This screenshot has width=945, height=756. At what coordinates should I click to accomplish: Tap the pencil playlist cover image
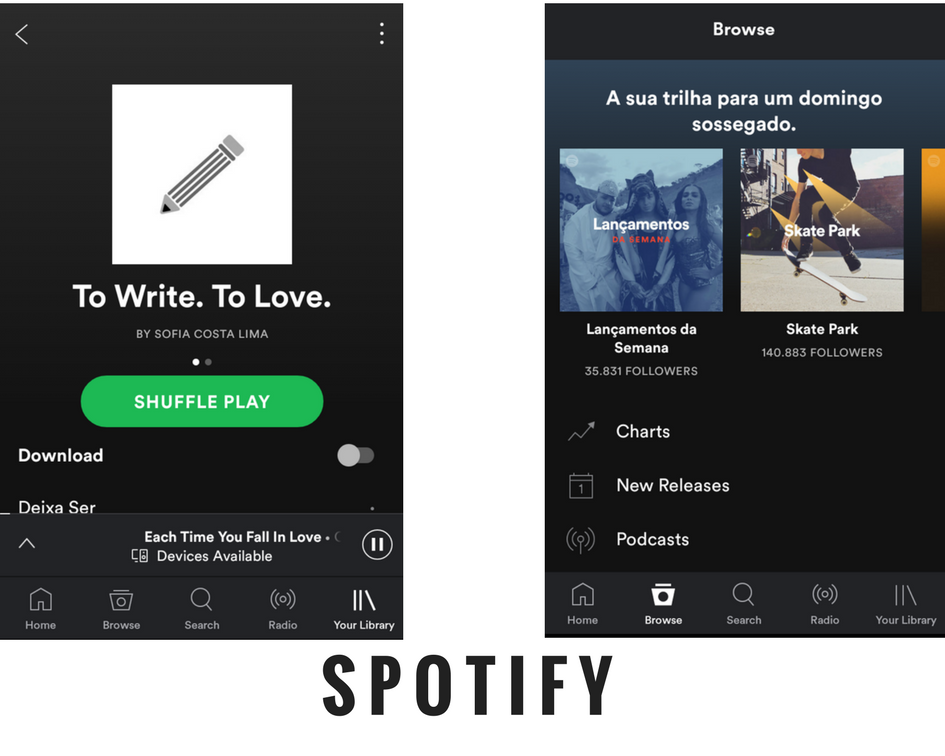tap(202, 174)
